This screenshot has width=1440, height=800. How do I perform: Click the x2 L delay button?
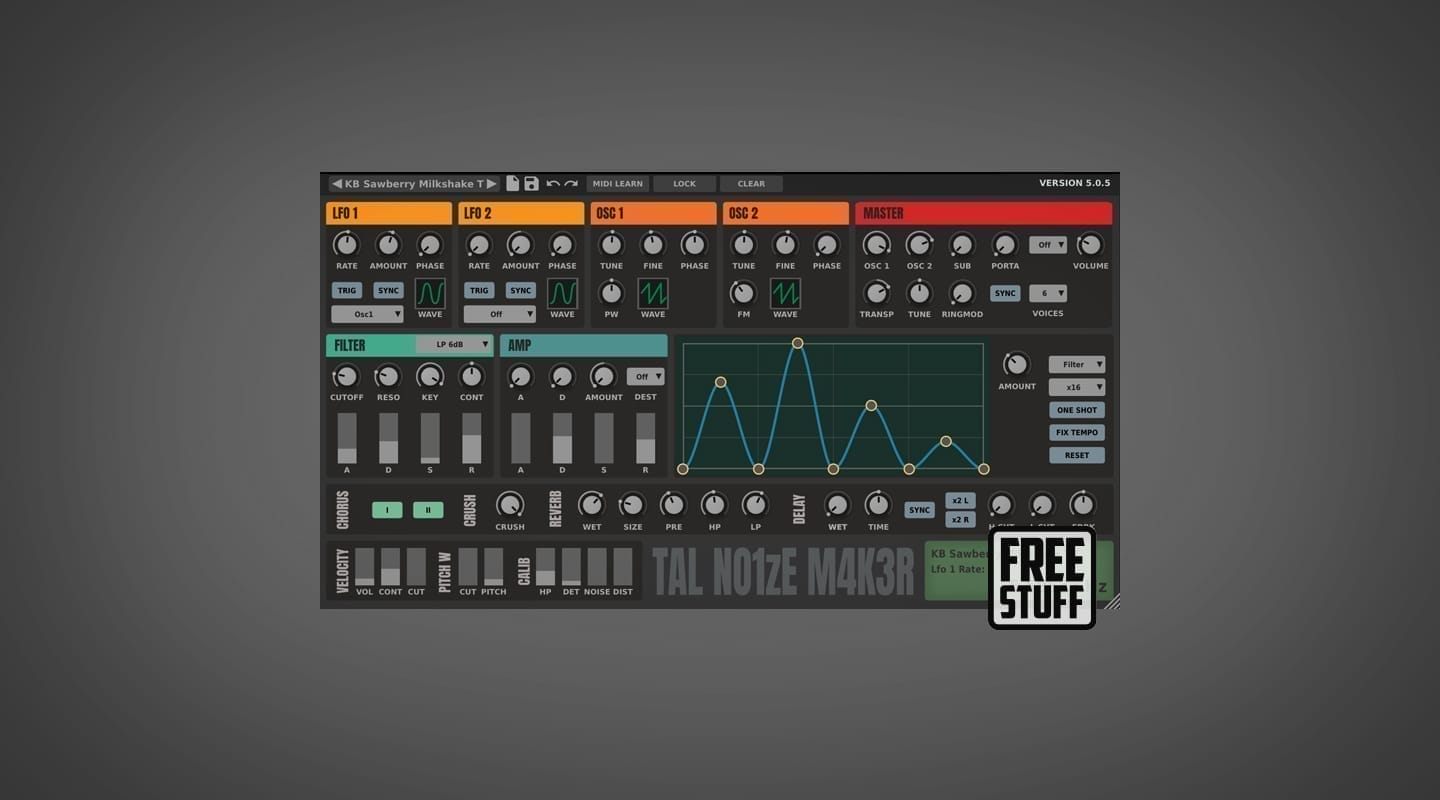[x=960, y=501]
